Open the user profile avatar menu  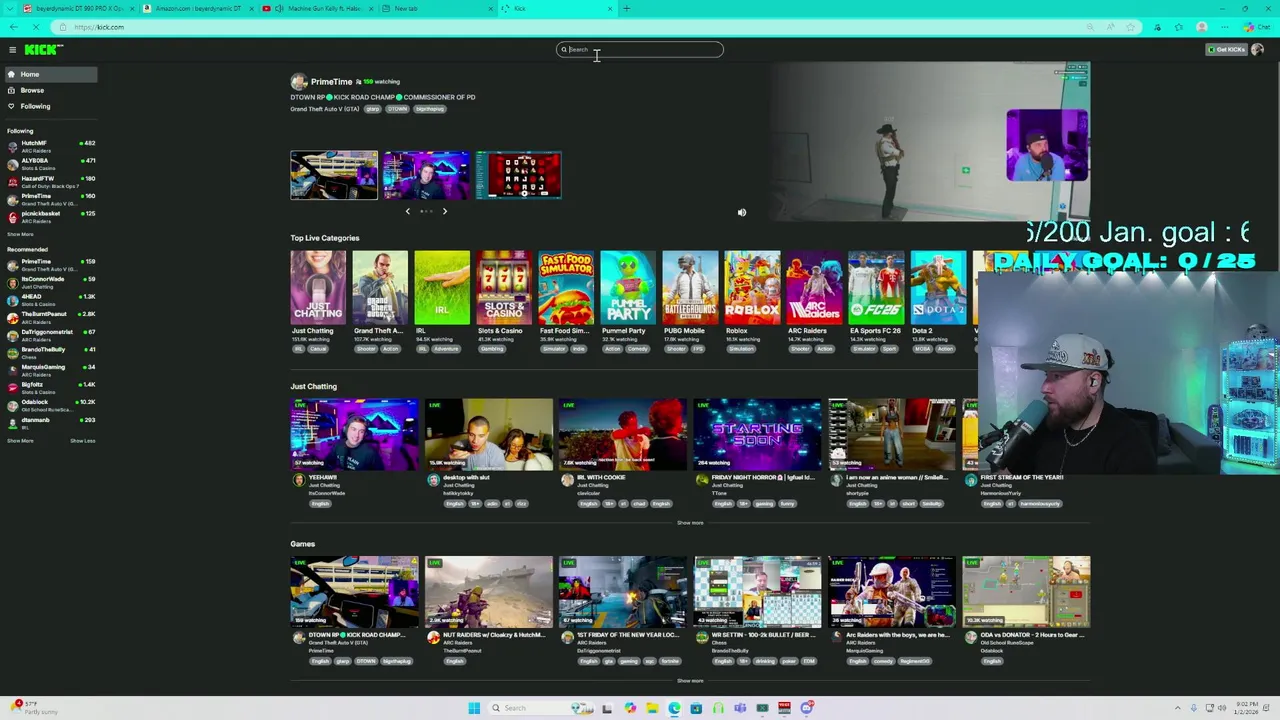[1258, 49]
